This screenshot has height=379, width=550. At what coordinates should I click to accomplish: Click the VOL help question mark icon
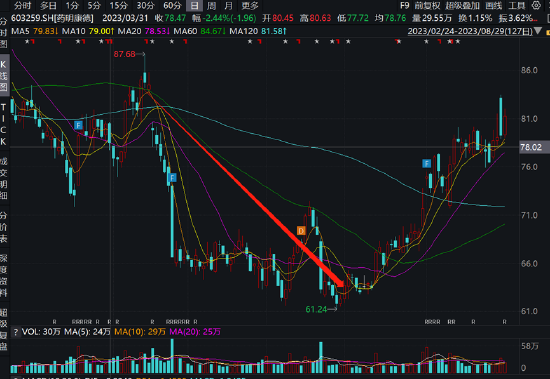15,332
